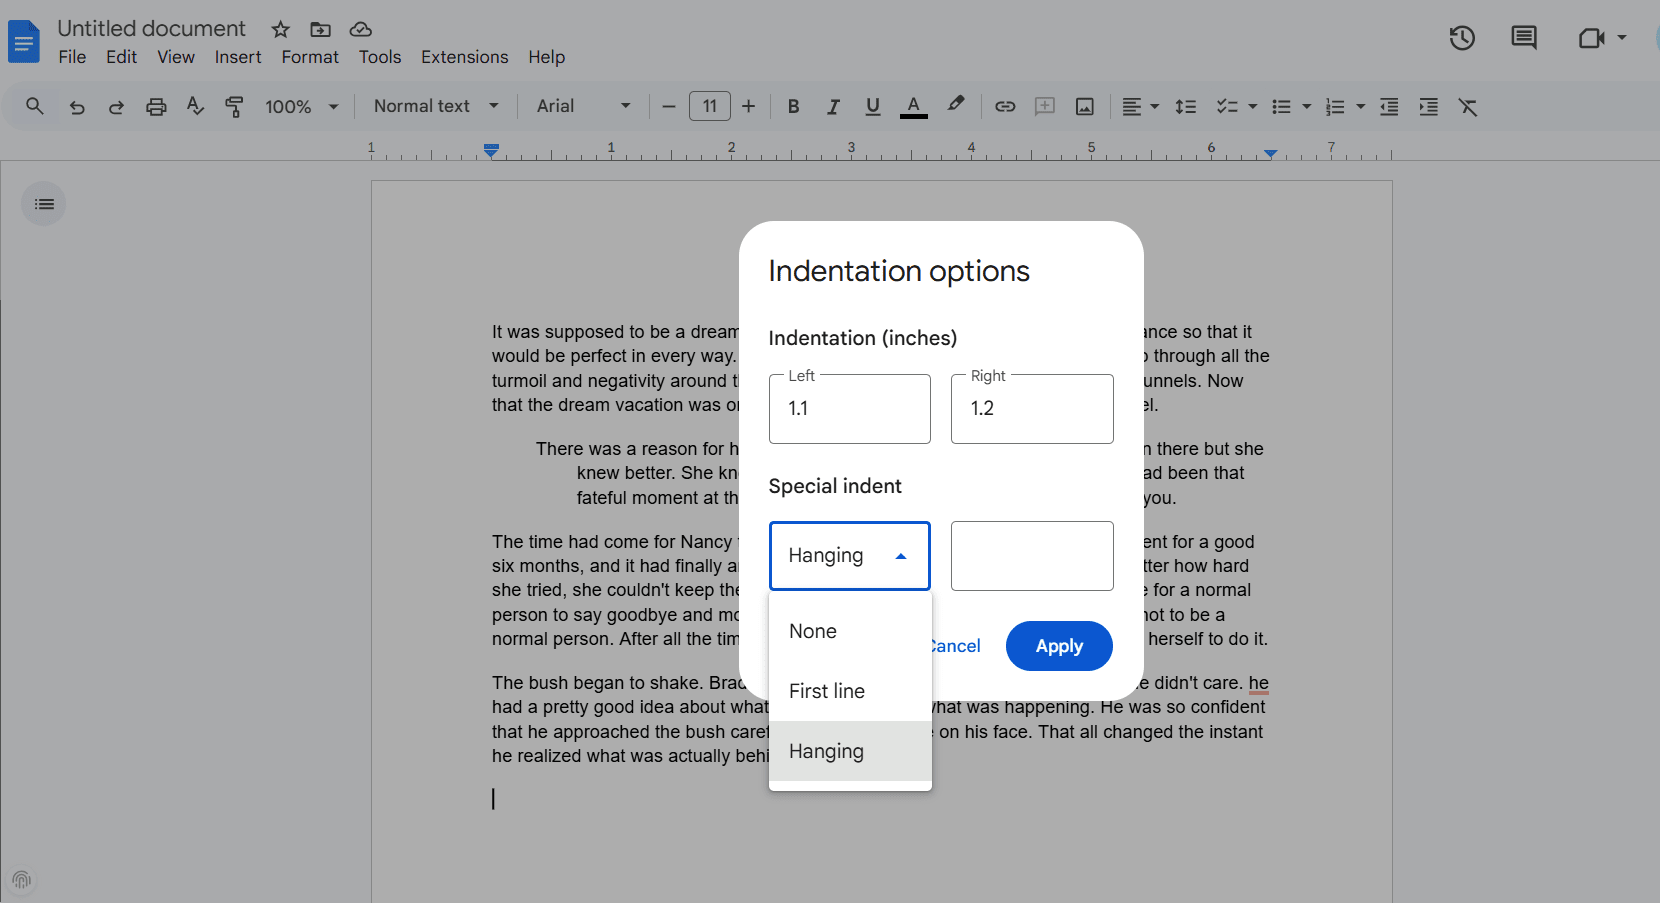Open the Google Docs home icon

tap(24, 42)
